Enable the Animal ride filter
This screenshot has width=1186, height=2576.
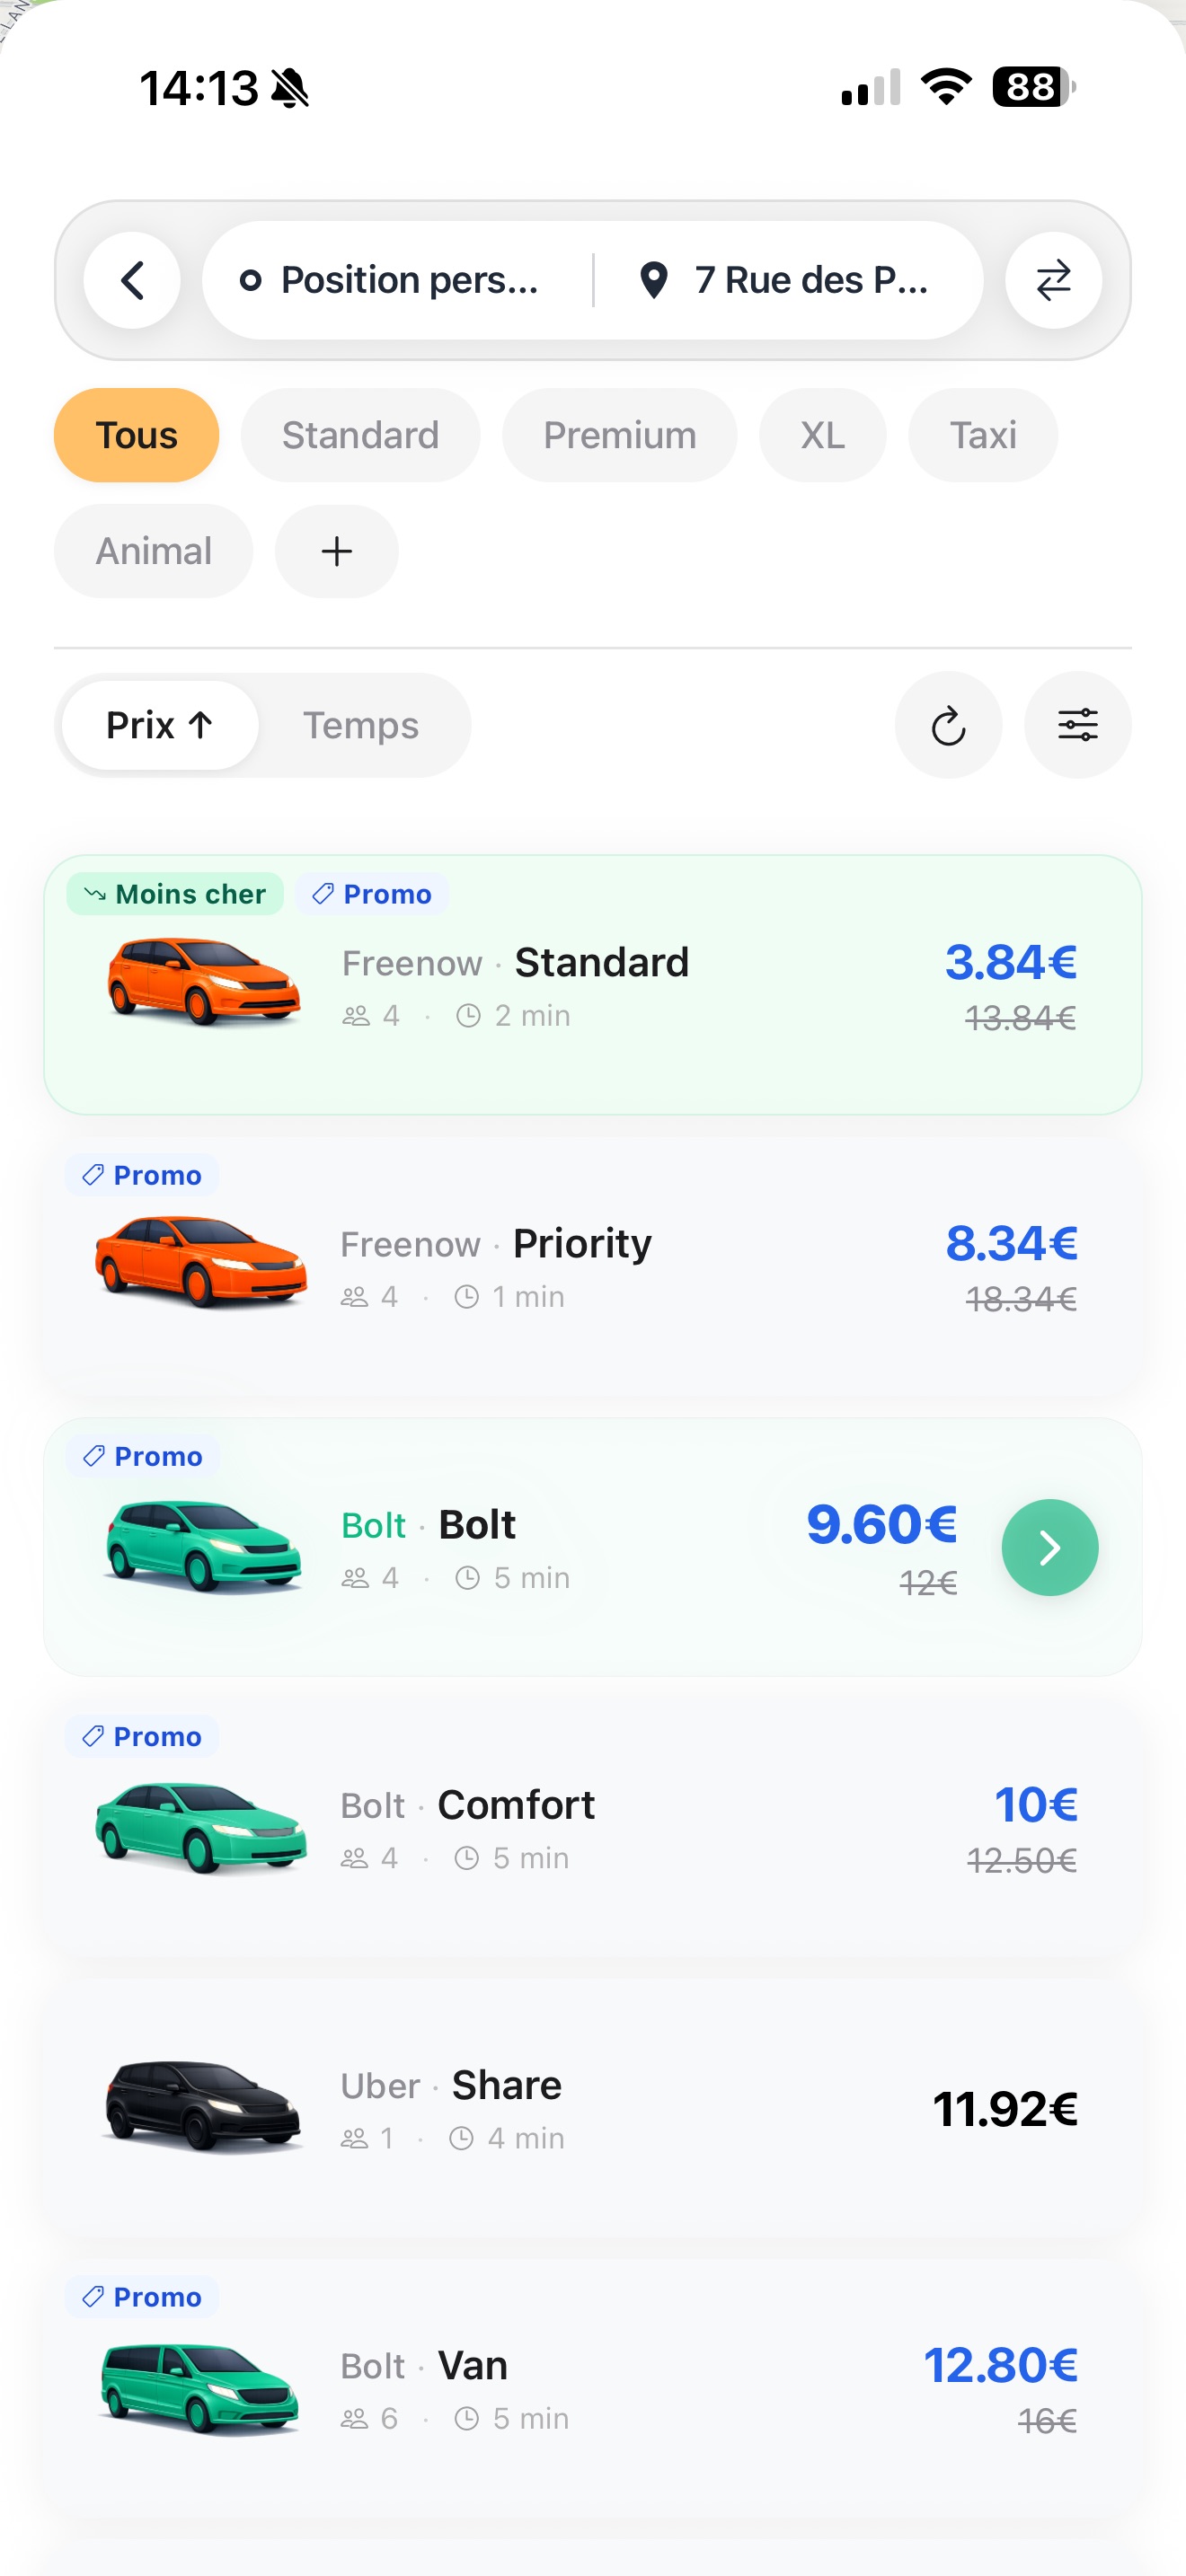point(153,551)
